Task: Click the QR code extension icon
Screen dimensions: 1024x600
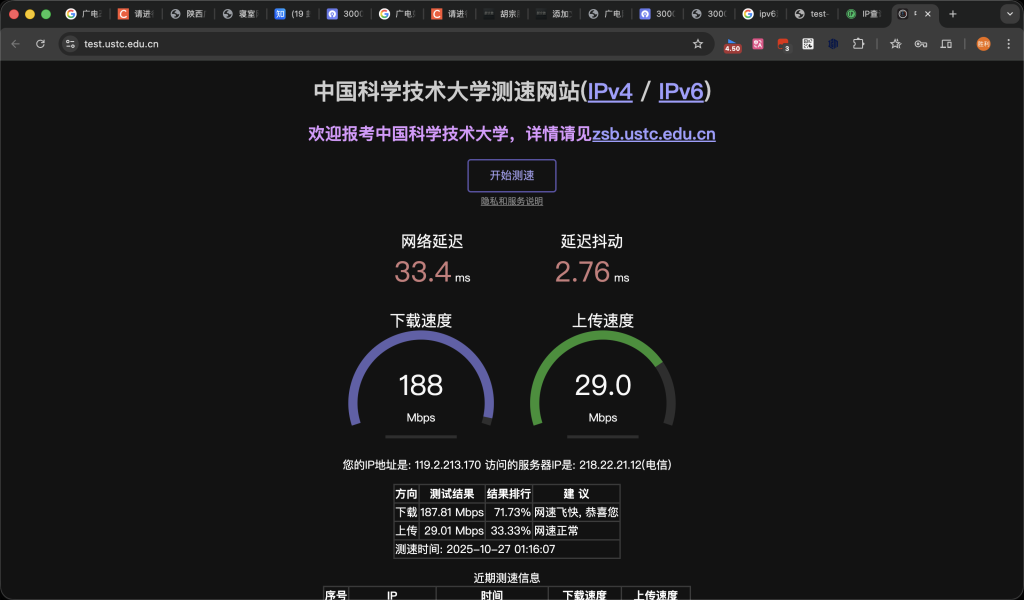Action: pyautogui.click(x=808, y=44)
